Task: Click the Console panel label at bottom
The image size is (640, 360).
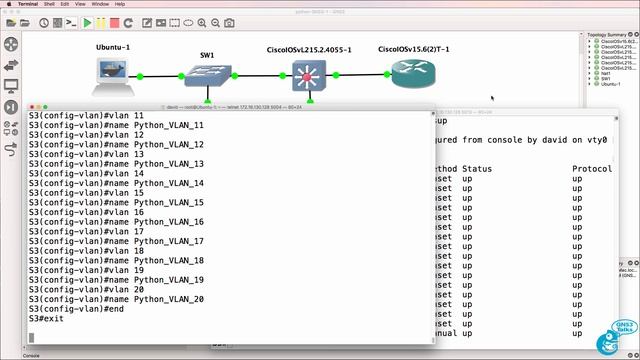Action: click(x=31, y=356)
